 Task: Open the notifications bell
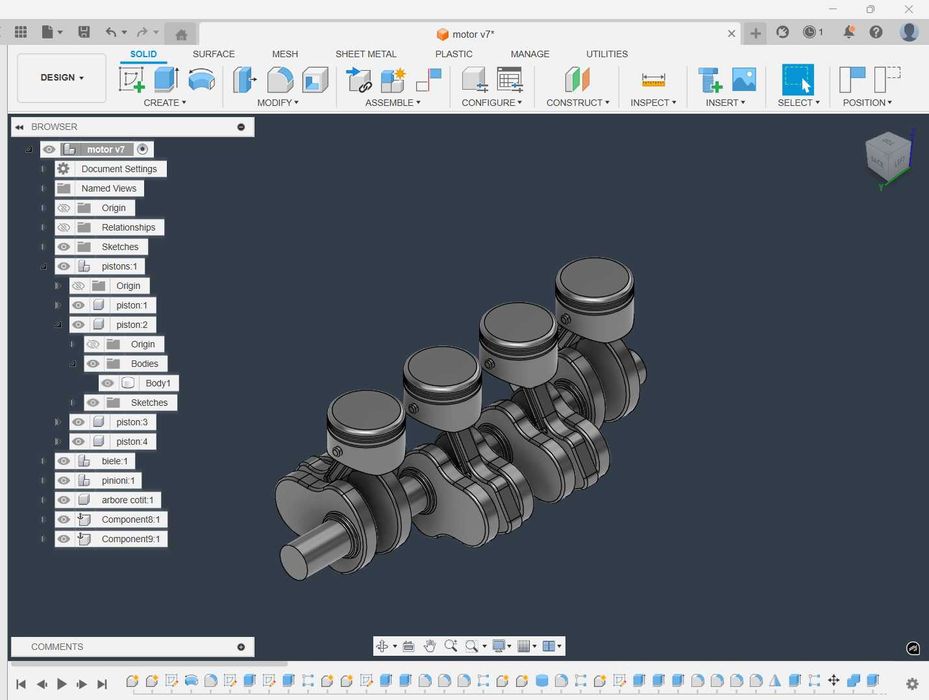(848, 32)
